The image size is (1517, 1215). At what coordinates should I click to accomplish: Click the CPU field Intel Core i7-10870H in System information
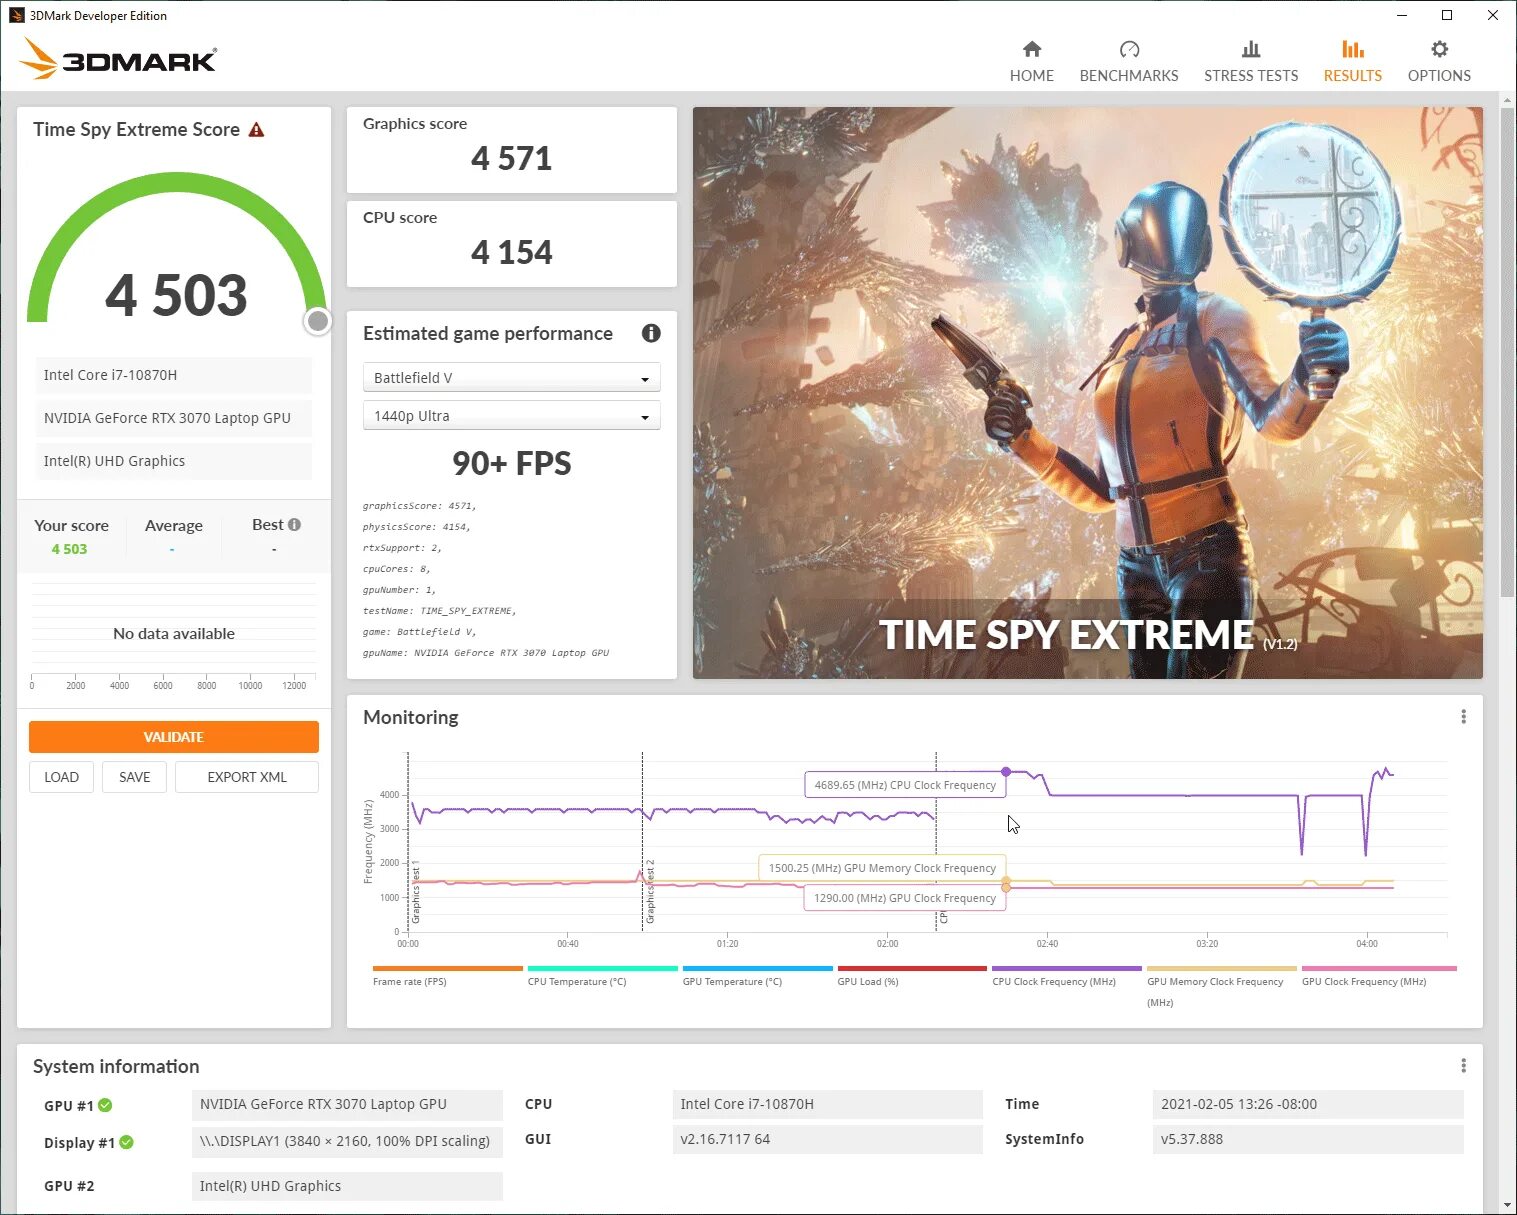(827, 1104)
